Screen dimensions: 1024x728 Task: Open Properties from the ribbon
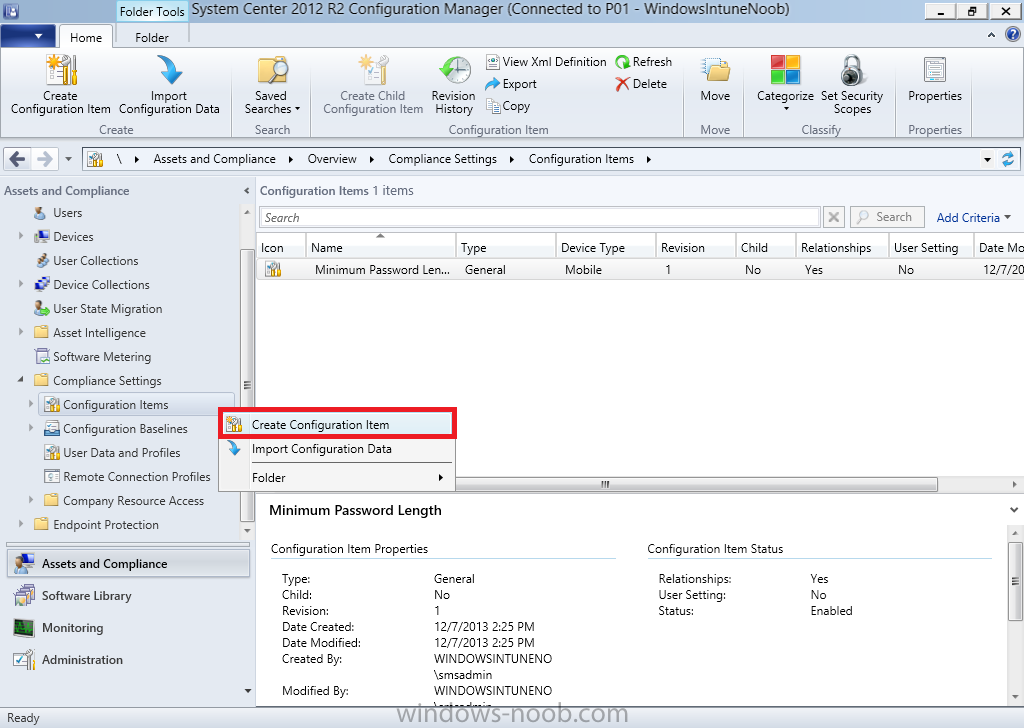point(935,80)
